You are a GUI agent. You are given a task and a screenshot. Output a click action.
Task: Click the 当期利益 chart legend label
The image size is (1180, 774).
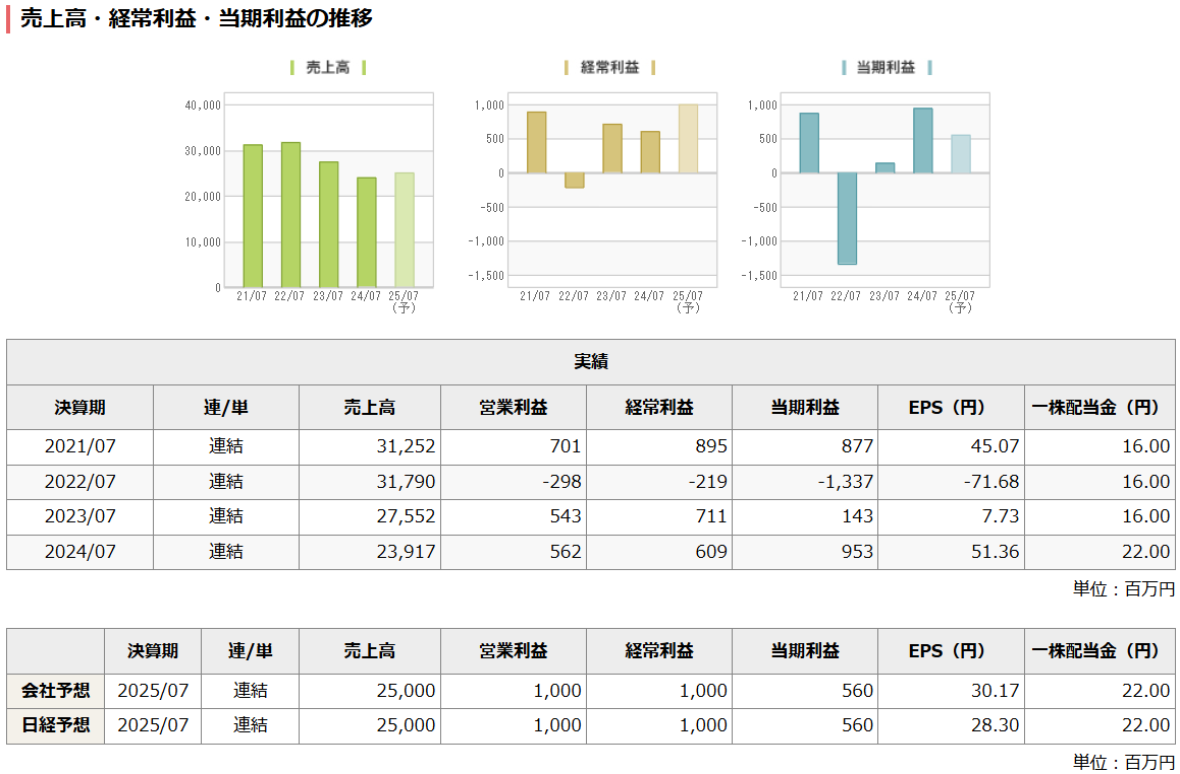886,68
